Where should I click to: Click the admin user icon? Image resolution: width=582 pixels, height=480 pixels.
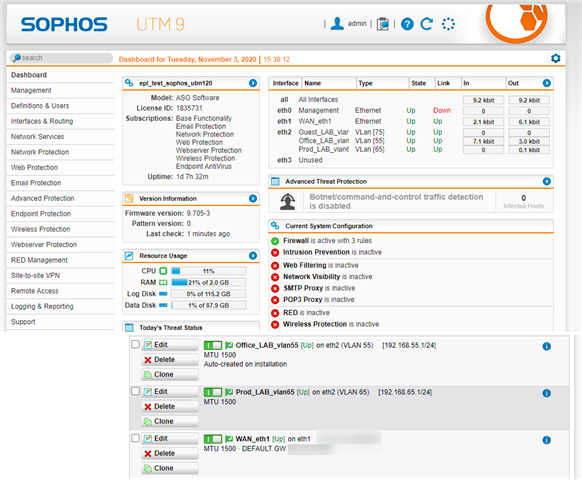[x=337, y=24]
